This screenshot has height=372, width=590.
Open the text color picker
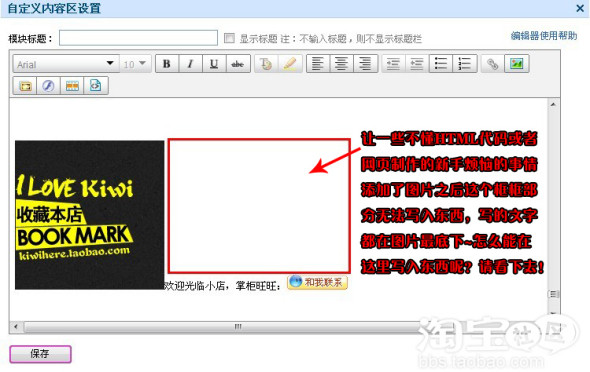click(x=266, y=64)
